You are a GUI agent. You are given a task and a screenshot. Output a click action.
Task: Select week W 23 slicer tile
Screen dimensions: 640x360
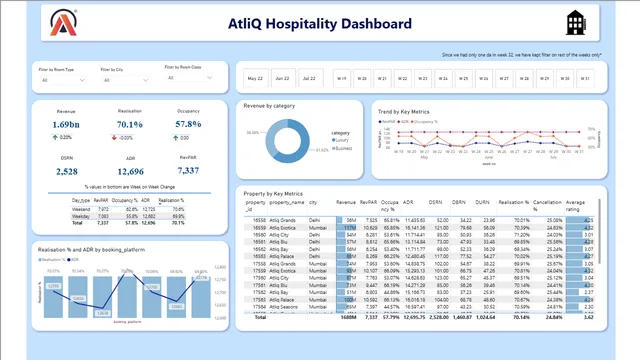tap(423, 78)
